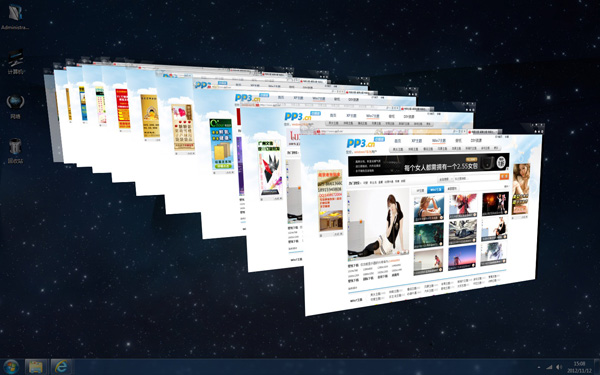Click the black 2.55 handbag banner ad
The width and height of the screenshot is (600, 375).
pyautogui.click(x=428, y=165)
